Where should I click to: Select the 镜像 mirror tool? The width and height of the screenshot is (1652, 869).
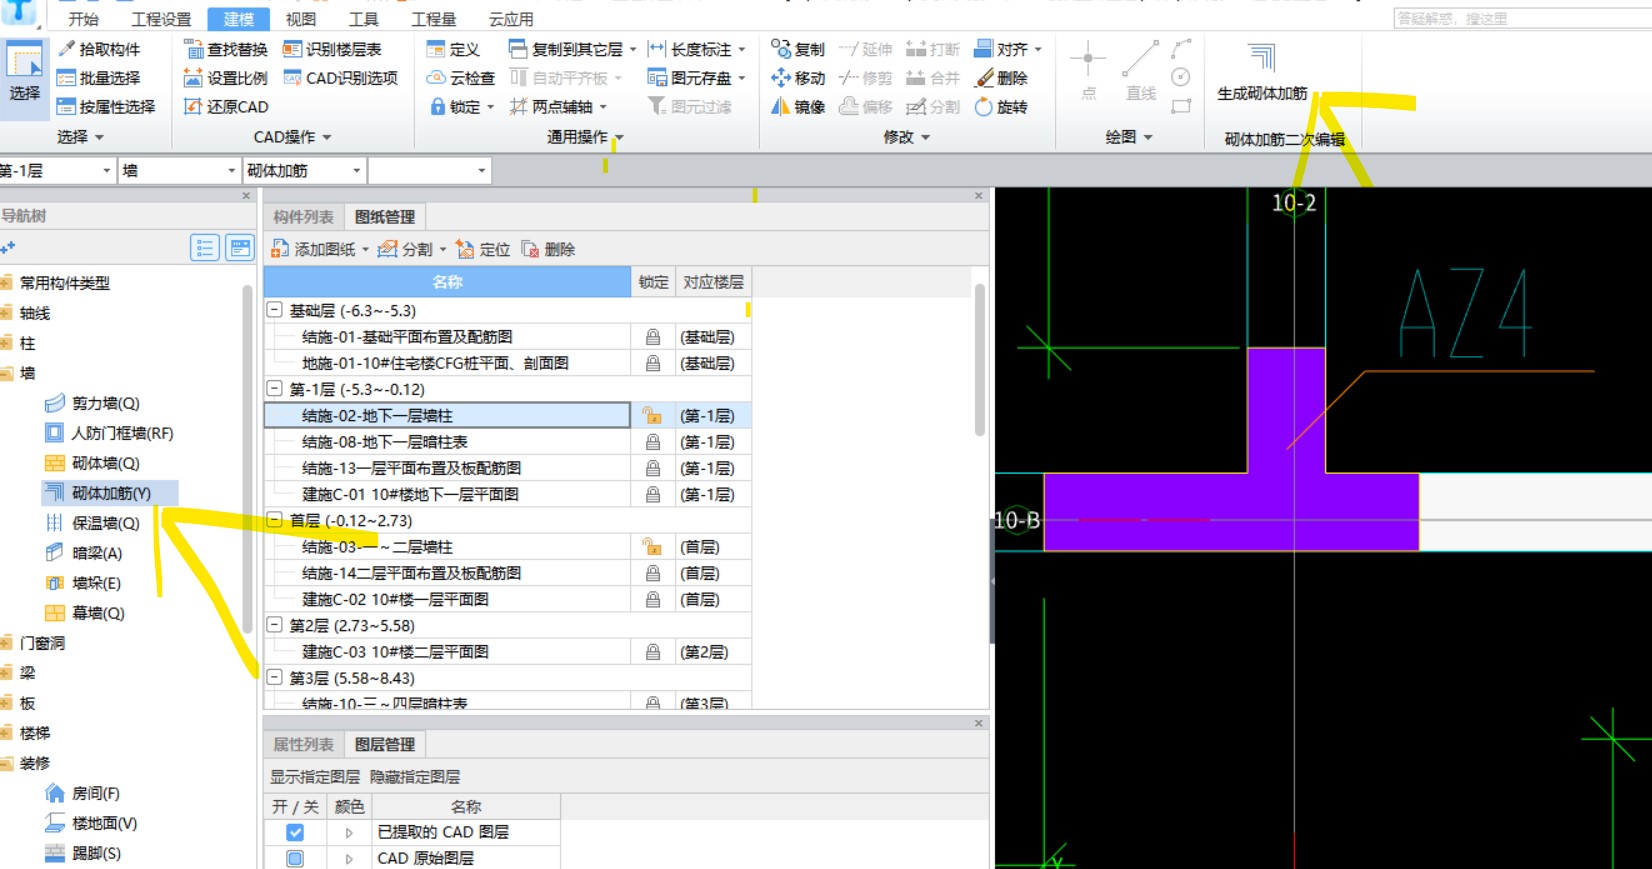point(798,107)
